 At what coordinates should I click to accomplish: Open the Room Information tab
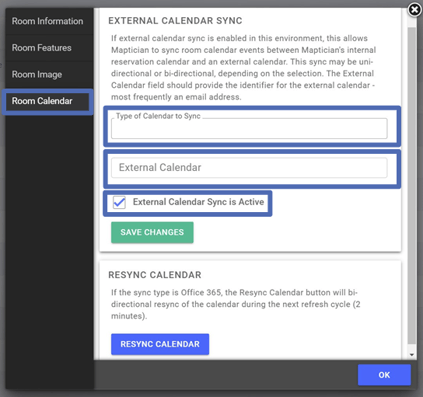(48, 21)
